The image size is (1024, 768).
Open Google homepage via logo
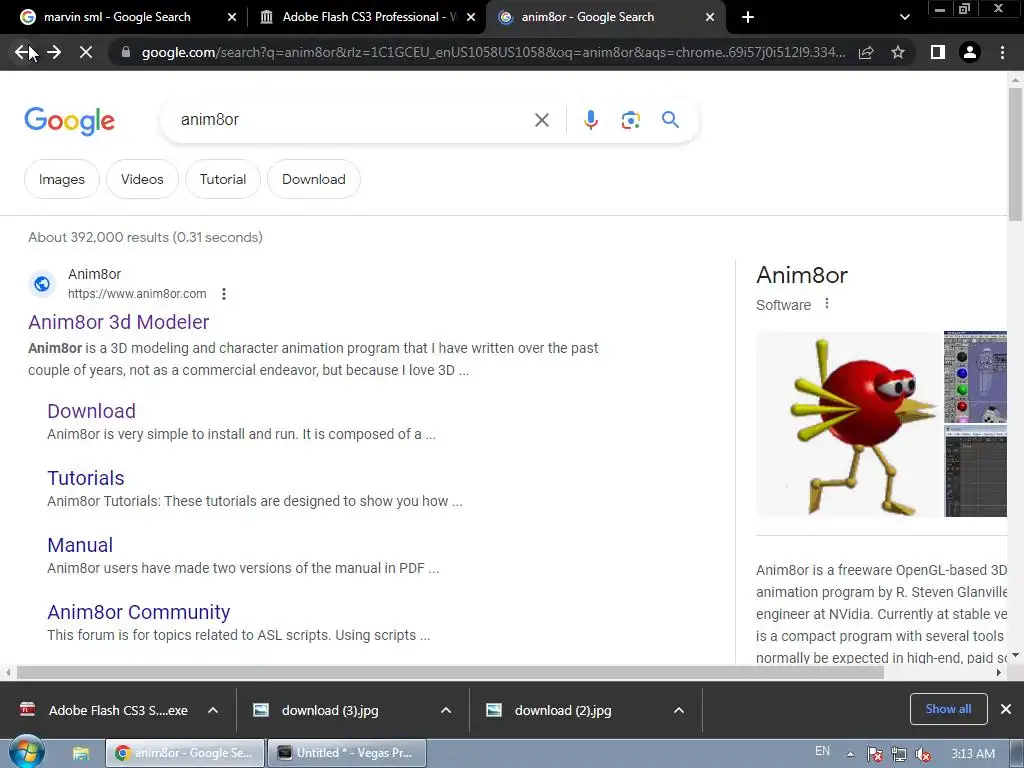point(70,121)
